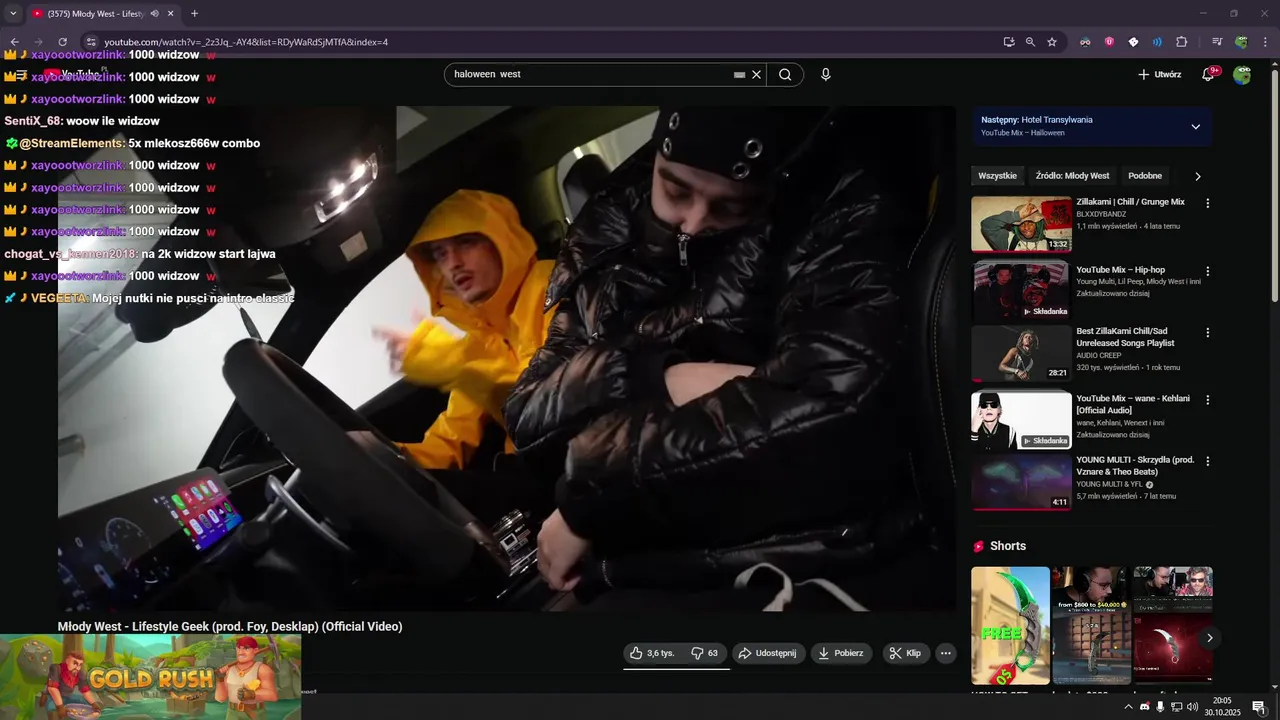Open site information icon in address bar

[90, 42]
